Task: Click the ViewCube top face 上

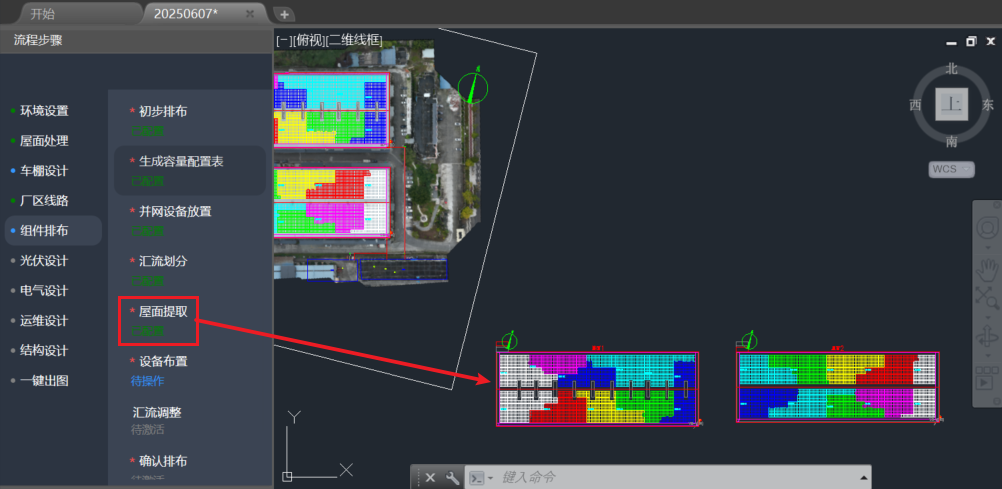Action: 951,105
